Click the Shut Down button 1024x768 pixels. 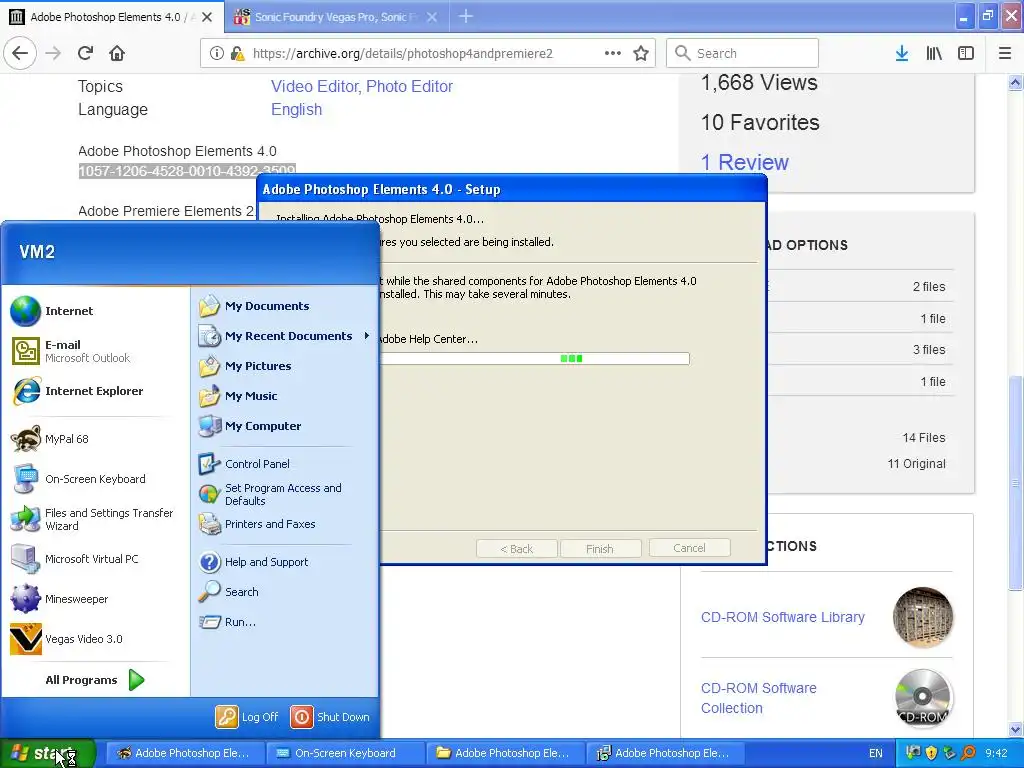point(330,716)
